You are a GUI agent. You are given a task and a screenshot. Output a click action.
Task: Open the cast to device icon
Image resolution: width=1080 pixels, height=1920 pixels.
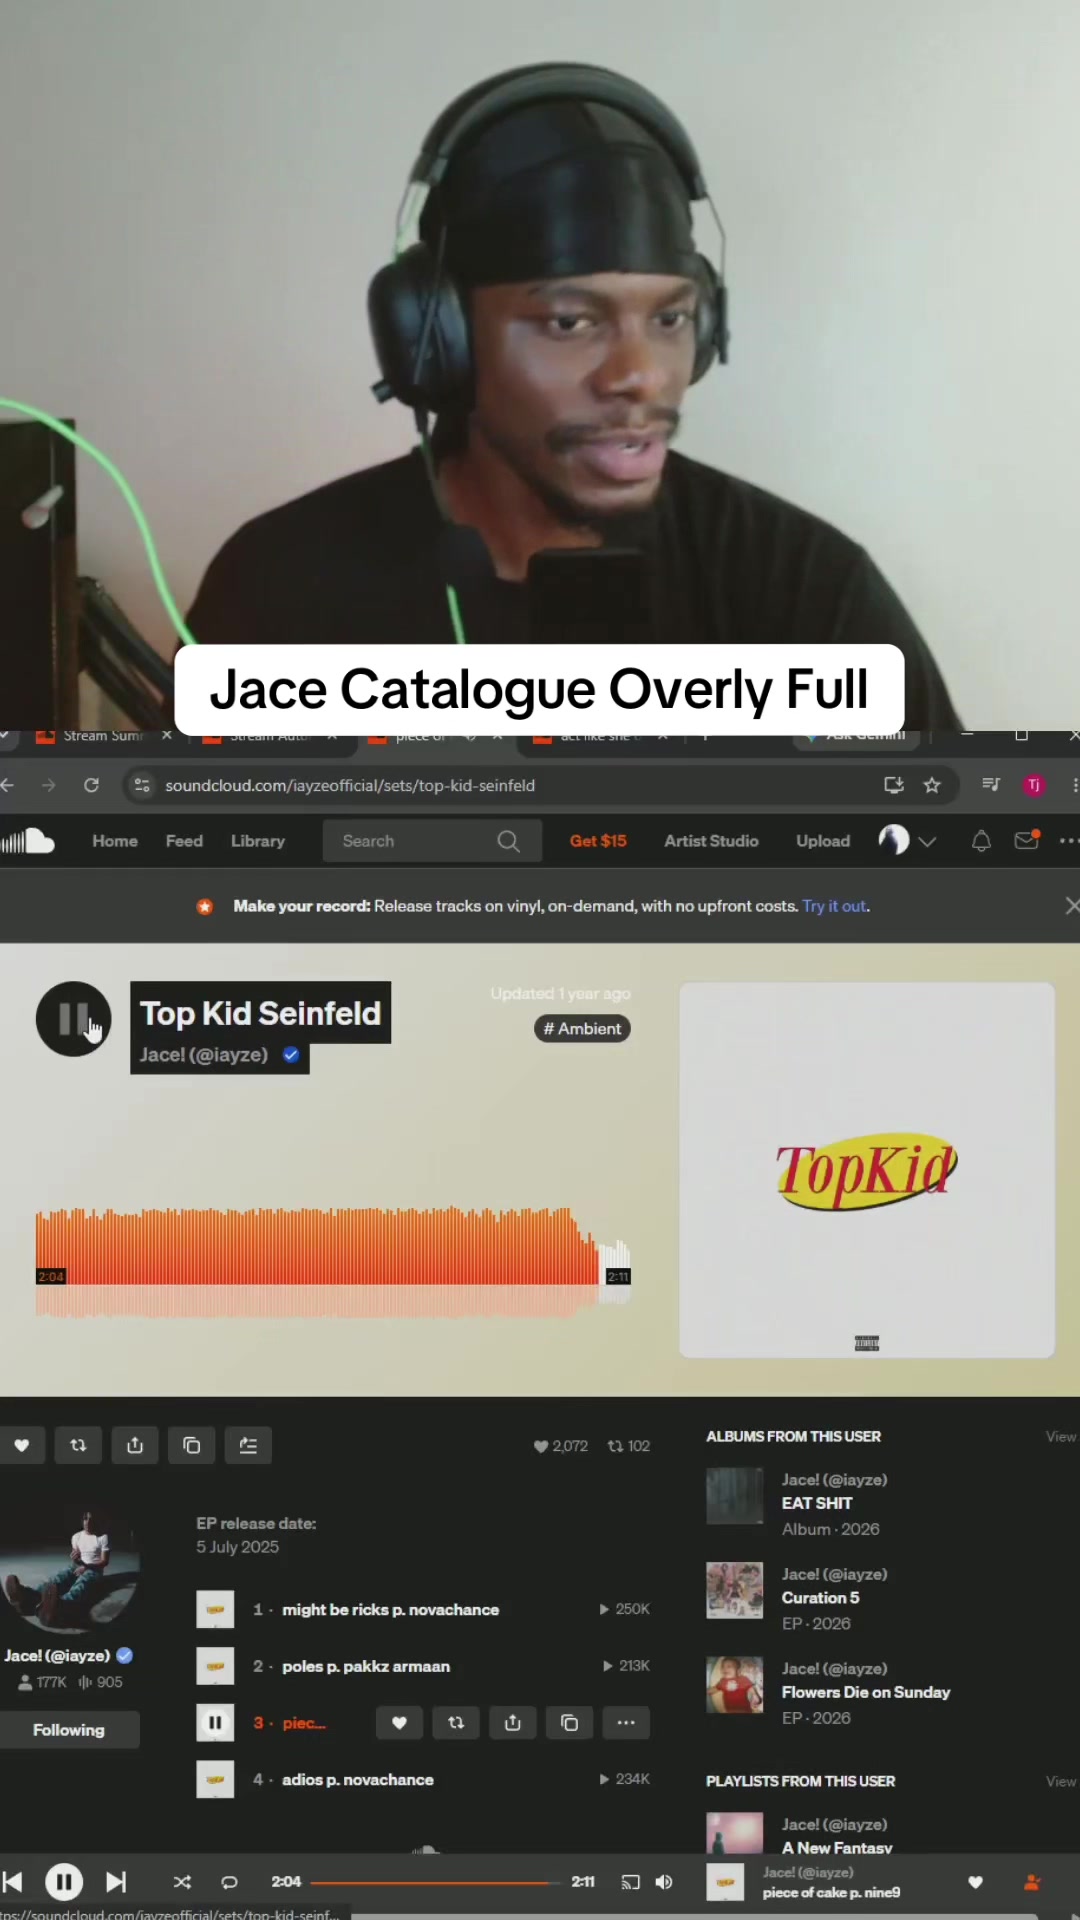(630, 1882)
